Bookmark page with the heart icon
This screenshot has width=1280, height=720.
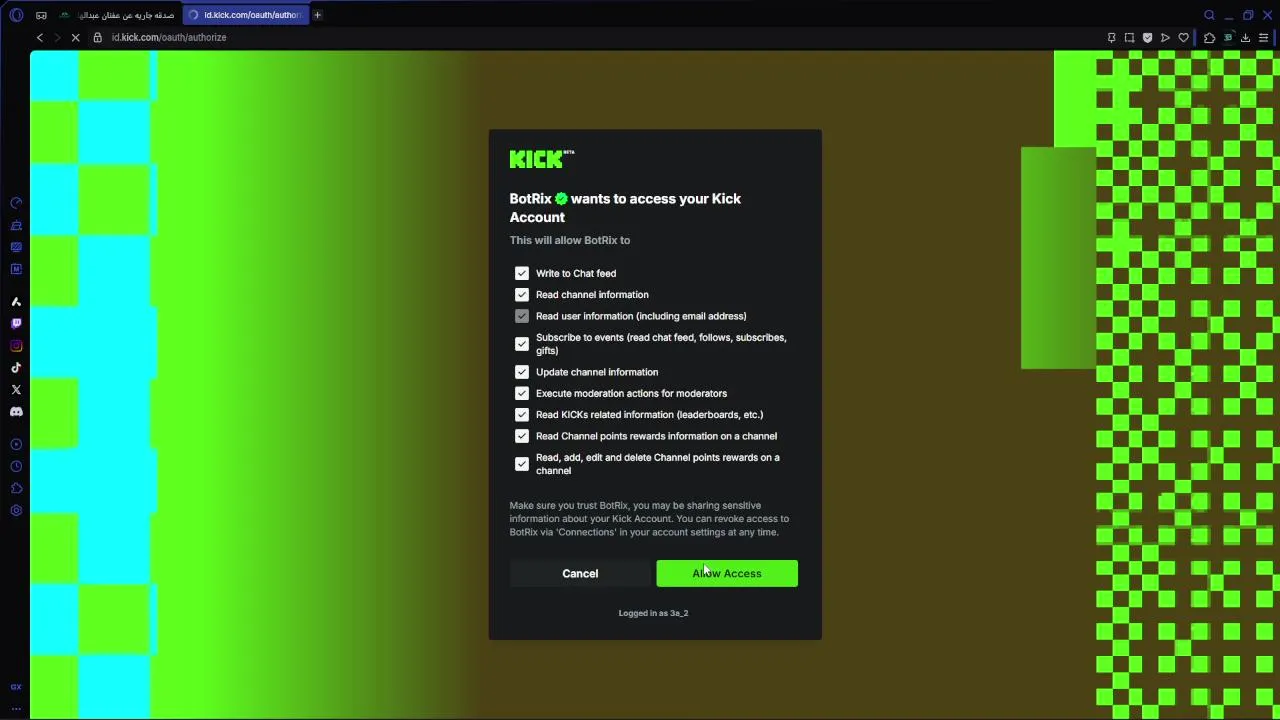(1183, 38)
